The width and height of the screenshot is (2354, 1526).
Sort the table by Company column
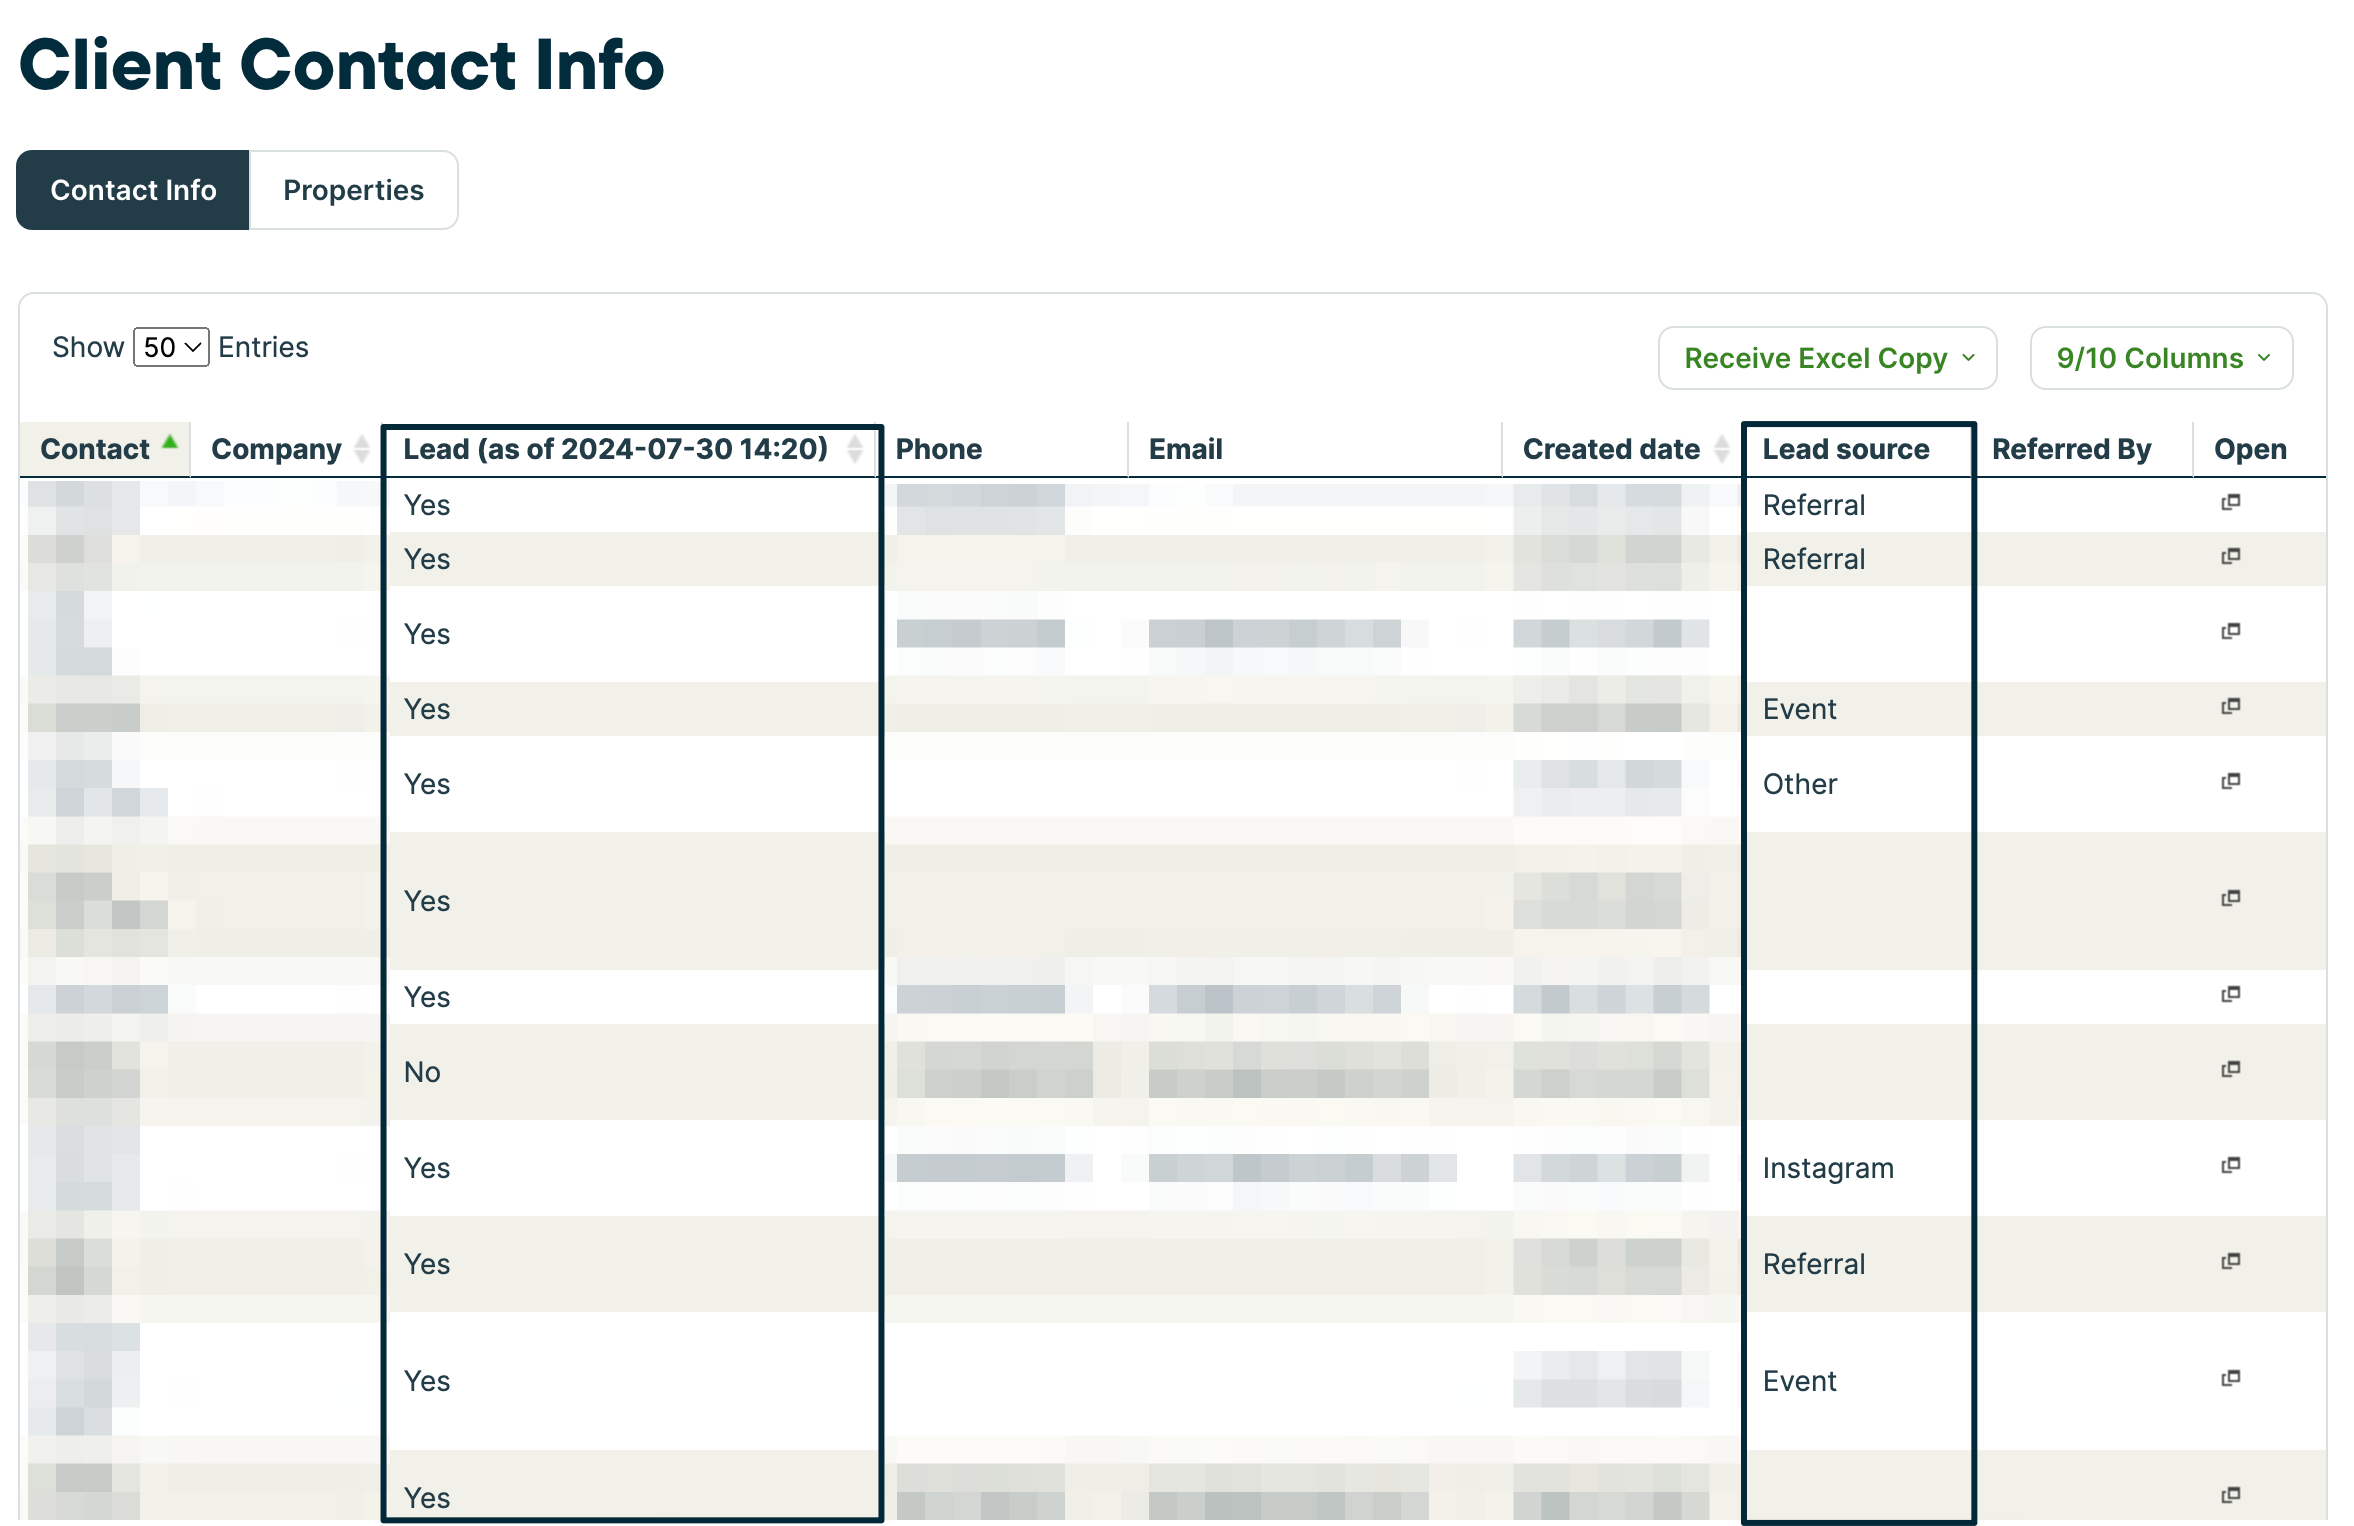[x=362, y=449]
